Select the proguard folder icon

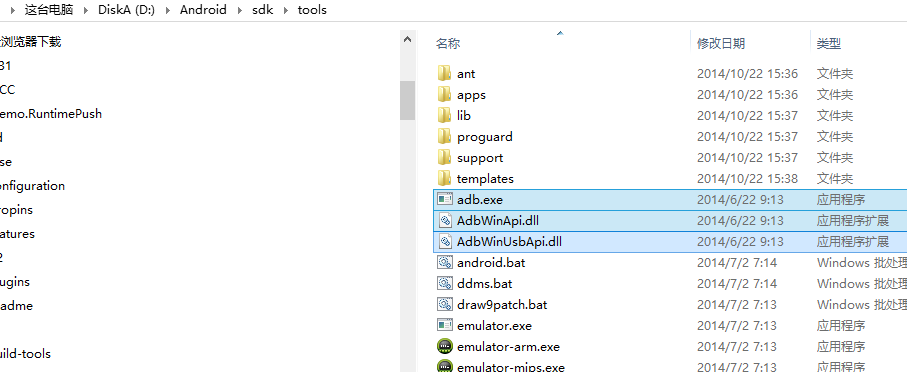point(444,137)
